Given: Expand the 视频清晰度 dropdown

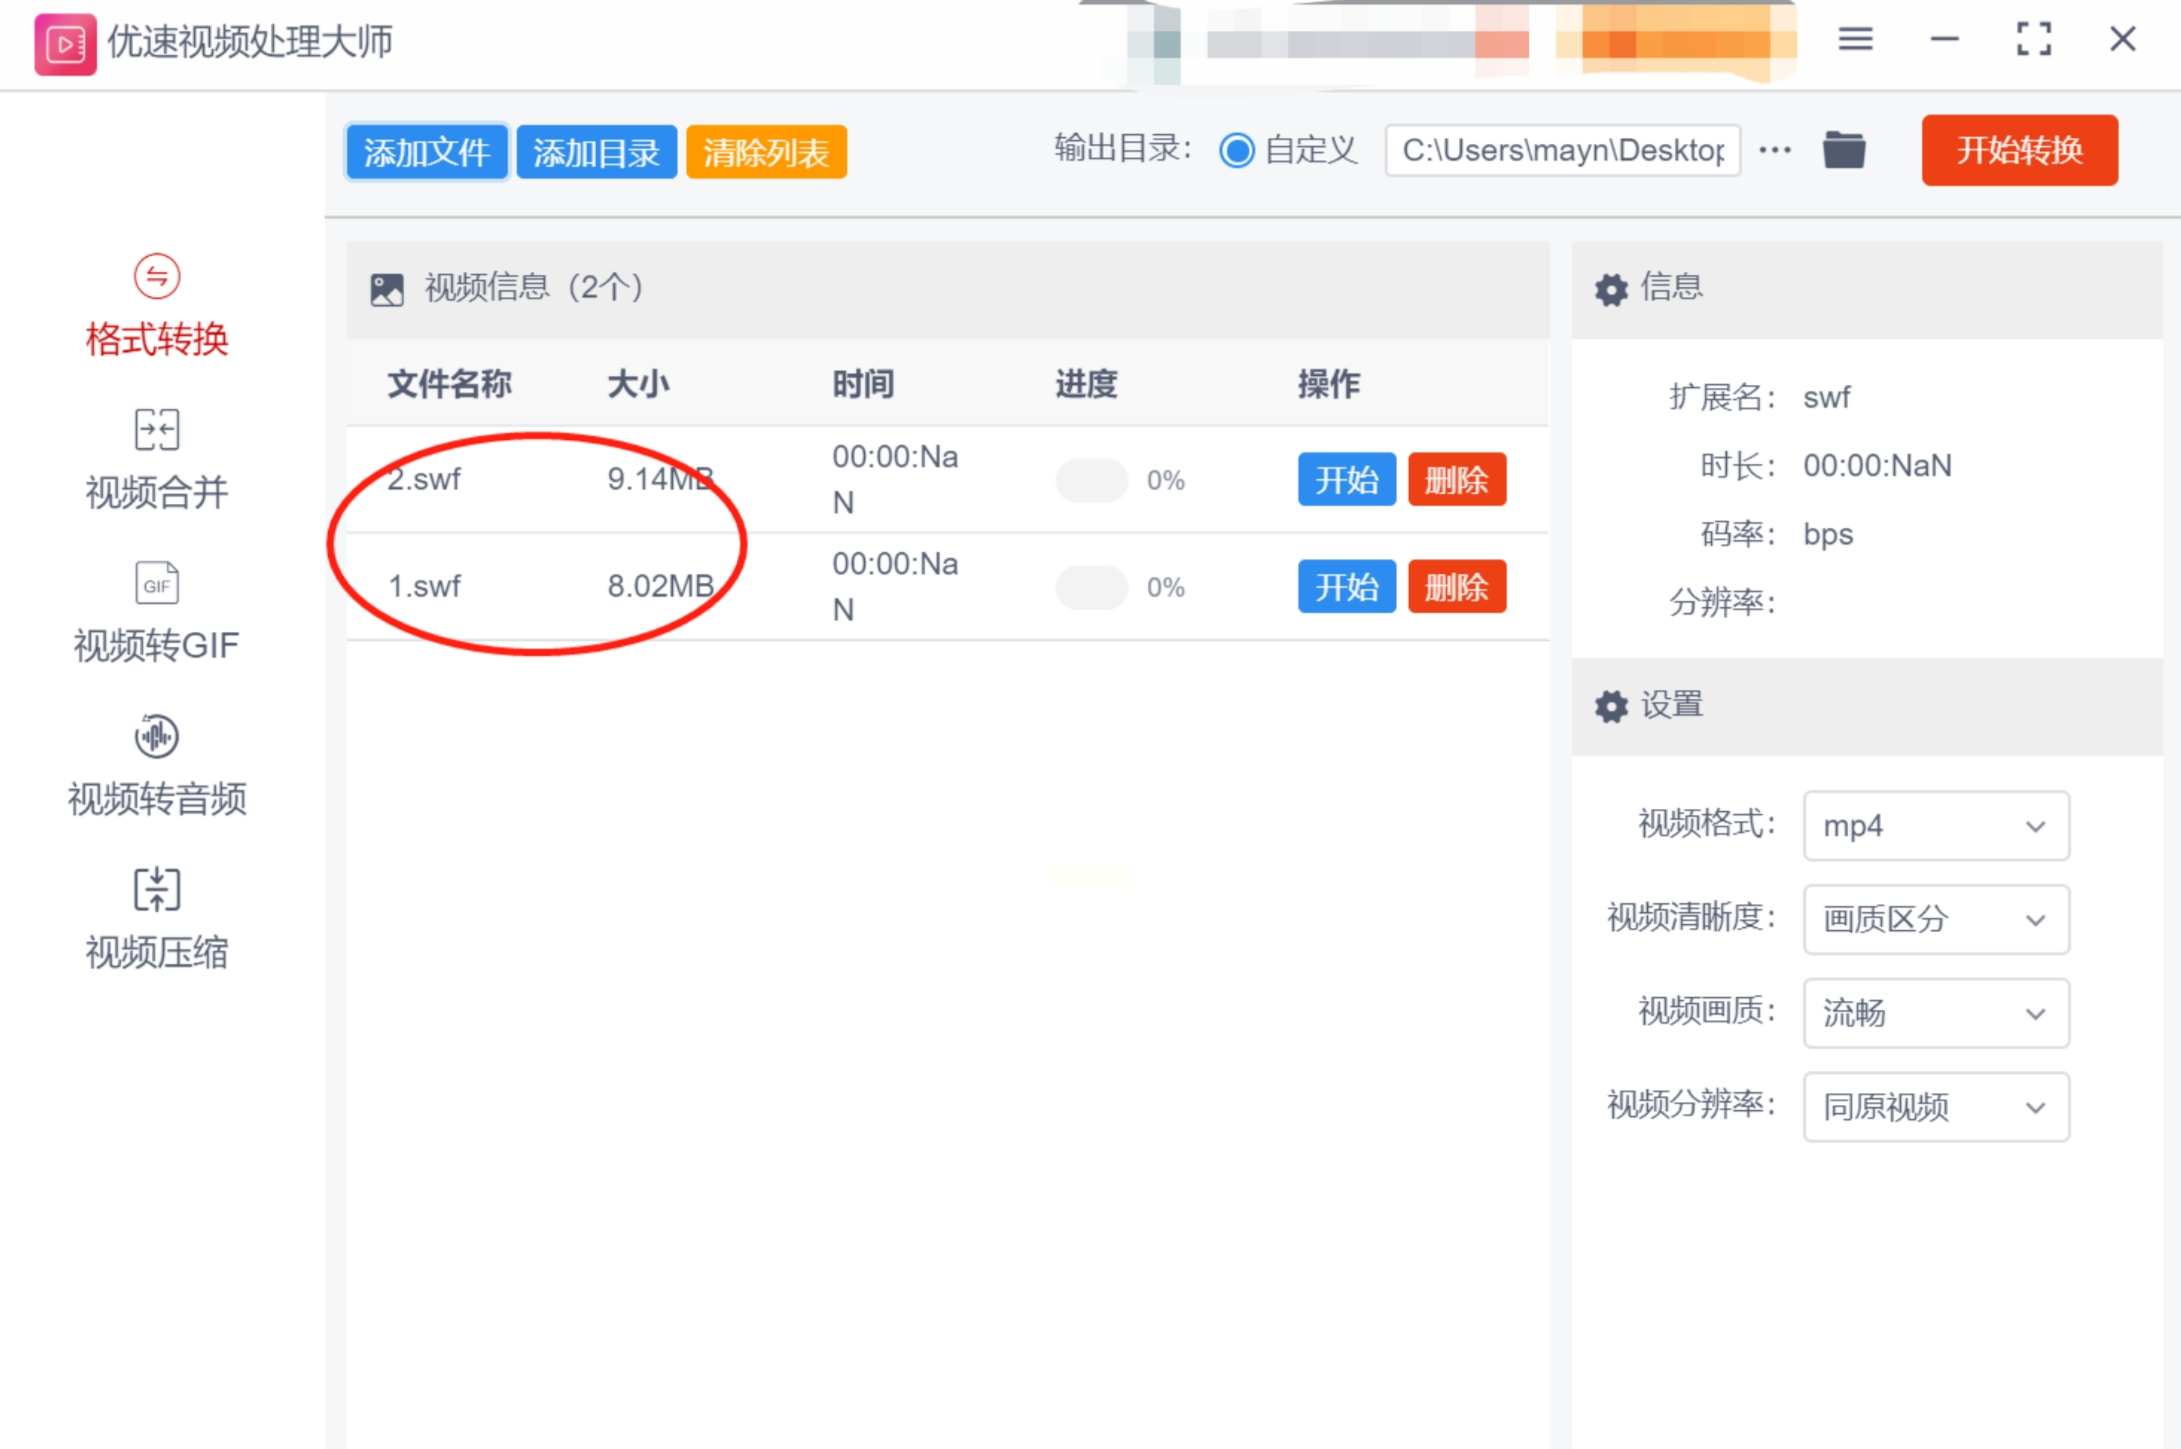Looking at the screenshot, I should click(1935, 919).
